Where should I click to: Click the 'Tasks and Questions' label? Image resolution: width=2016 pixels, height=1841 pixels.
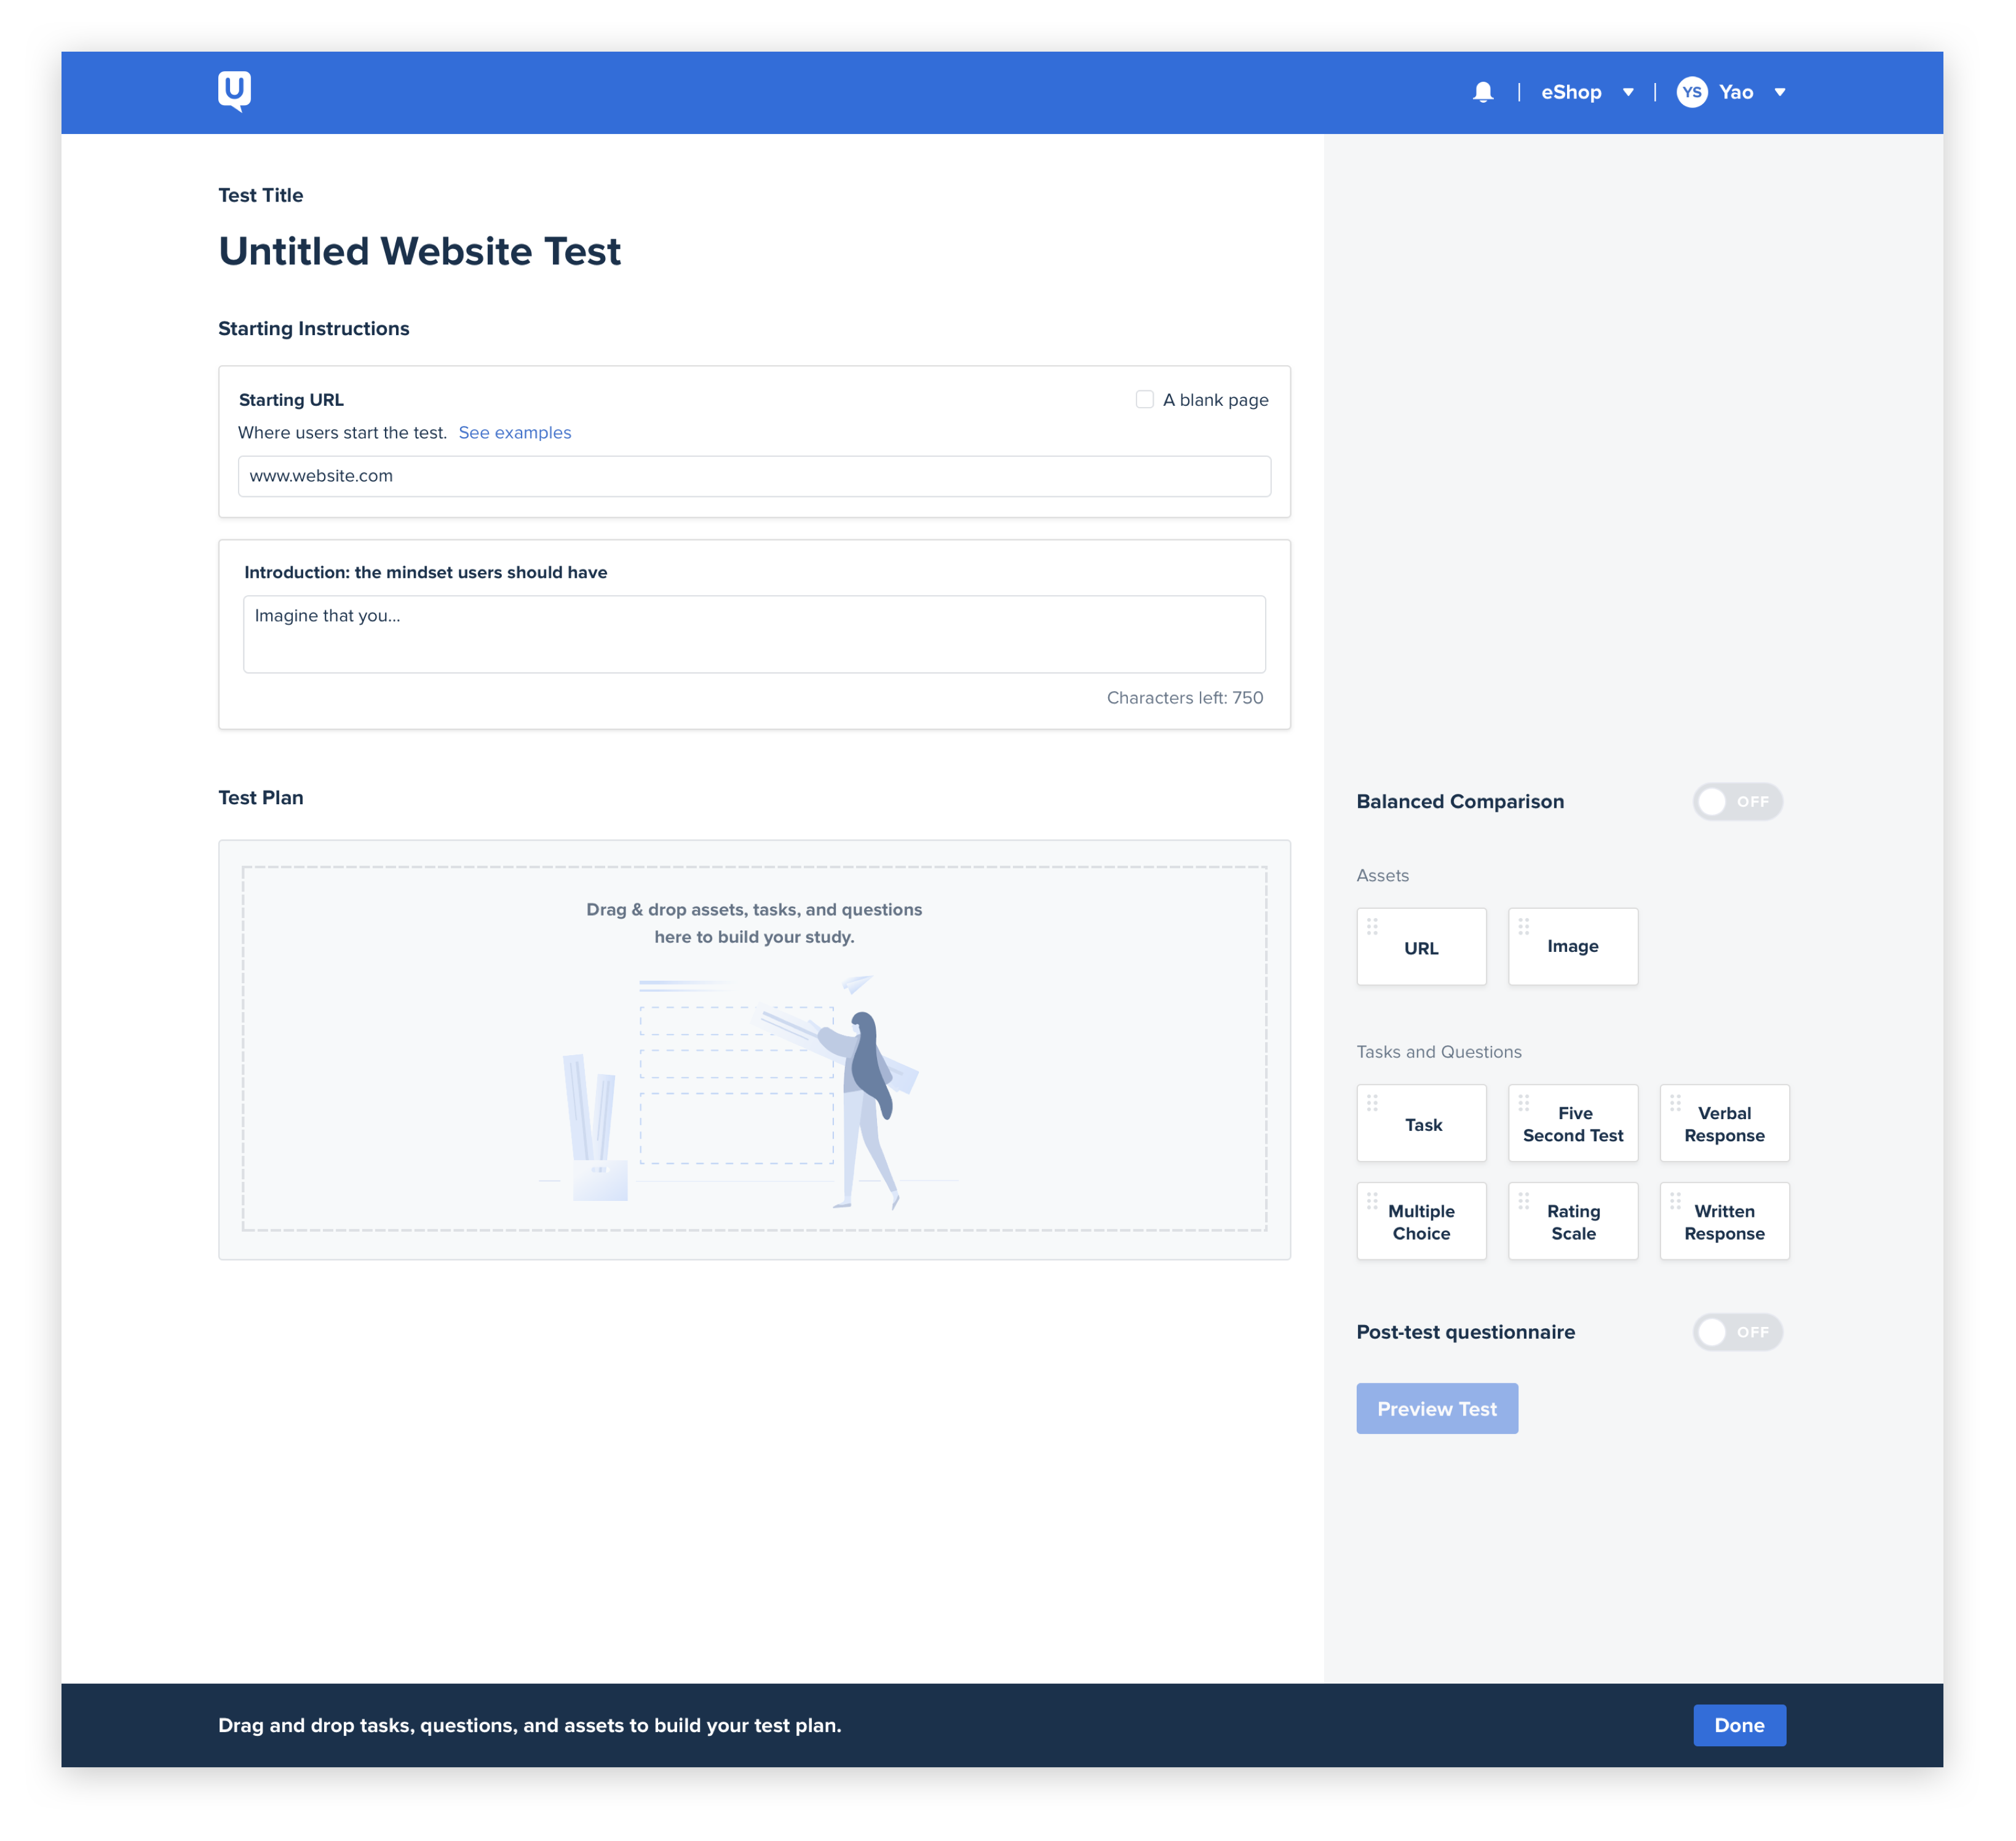[x=1438, y=1051]
